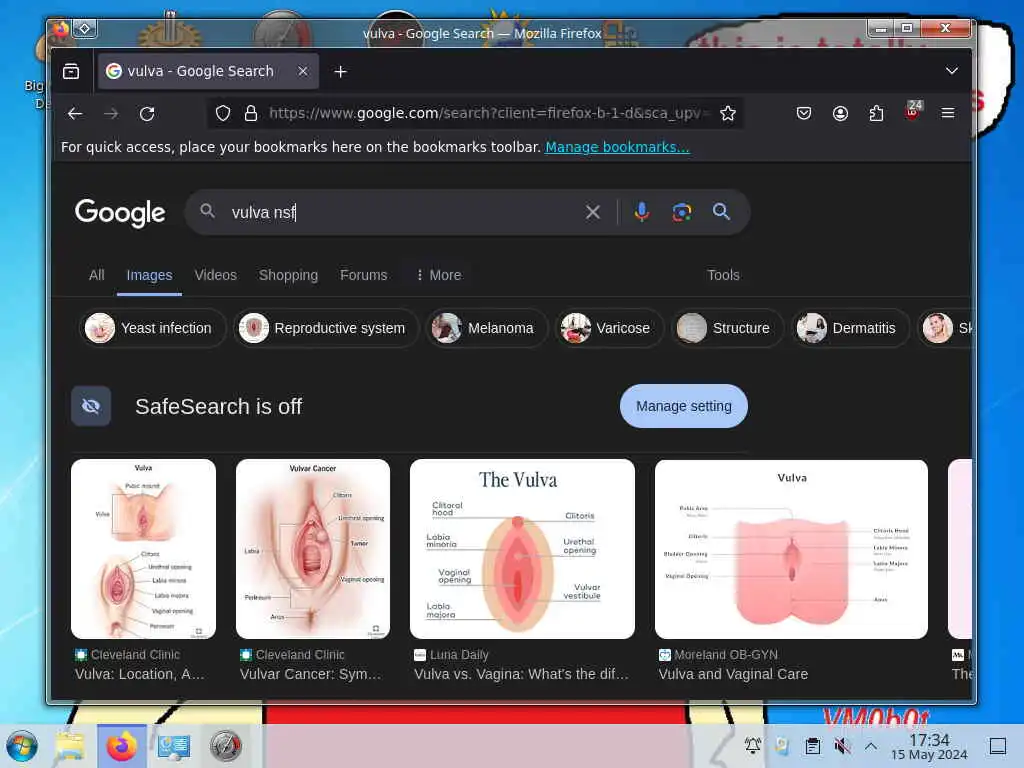This screenshot has height=768, width=1024.
Task: Open the Moreland OB-GYN result image
Action: [x=792, y=549]
